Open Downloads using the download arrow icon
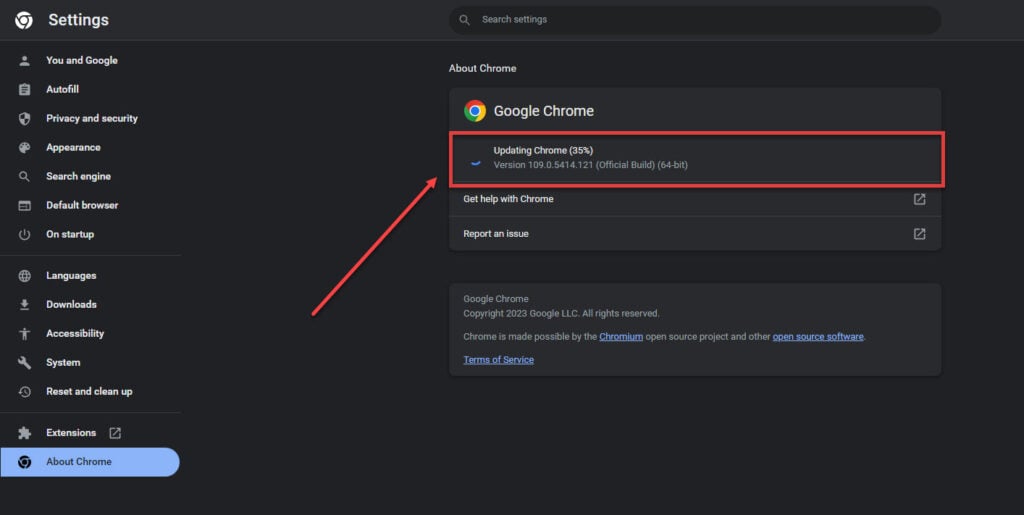 (x=24, y=305)
